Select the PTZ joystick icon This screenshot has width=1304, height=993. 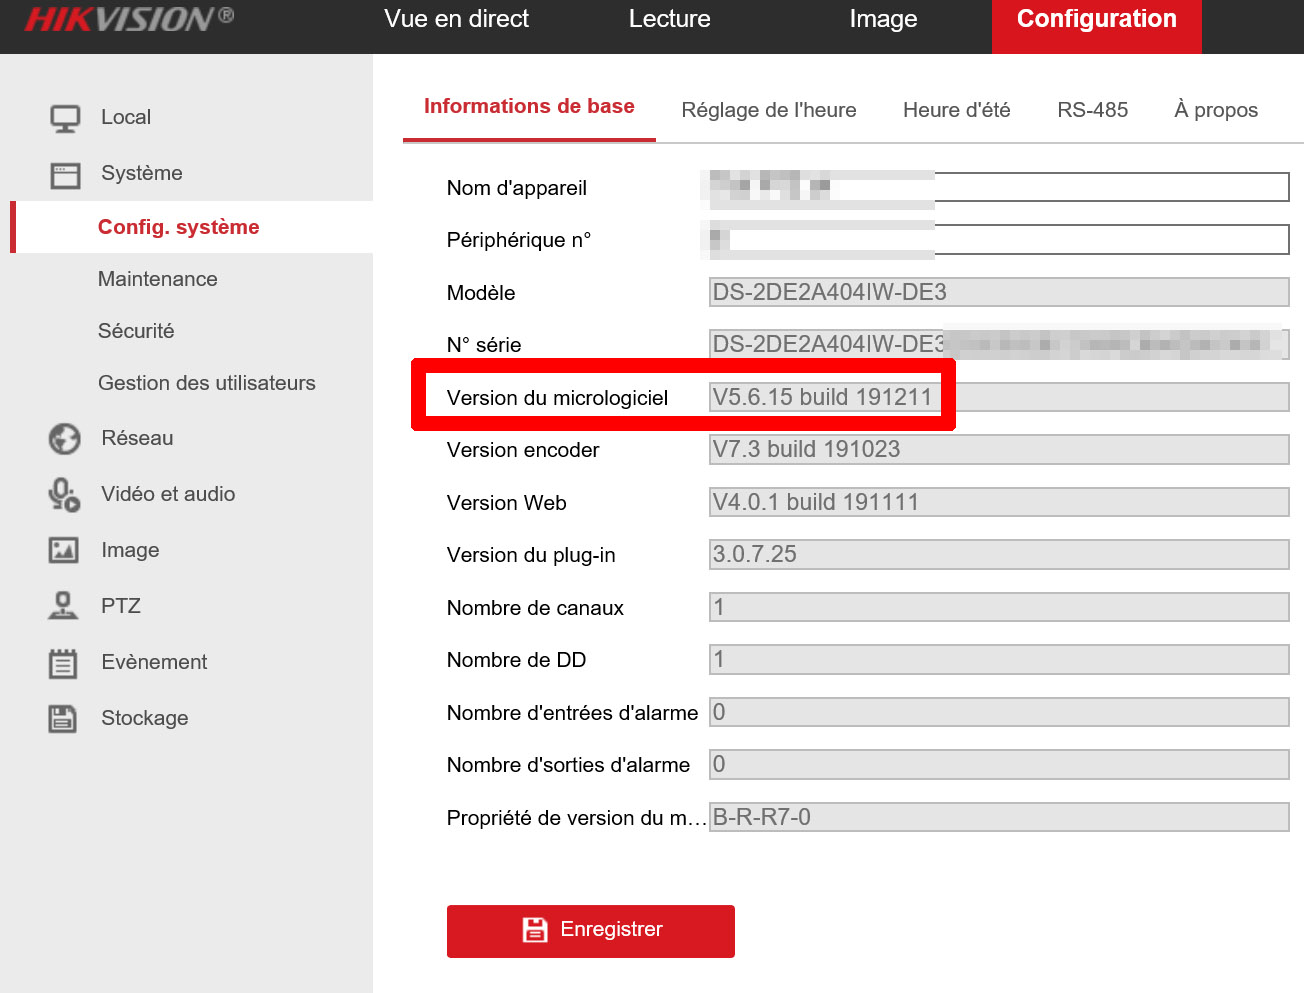(x=63, y=606)
